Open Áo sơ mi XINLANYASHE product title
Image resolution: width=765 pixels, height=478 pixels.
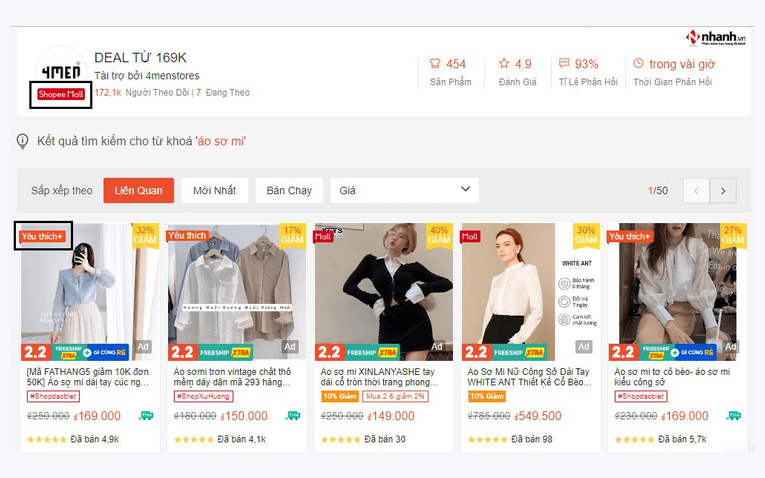click(379, 377)
